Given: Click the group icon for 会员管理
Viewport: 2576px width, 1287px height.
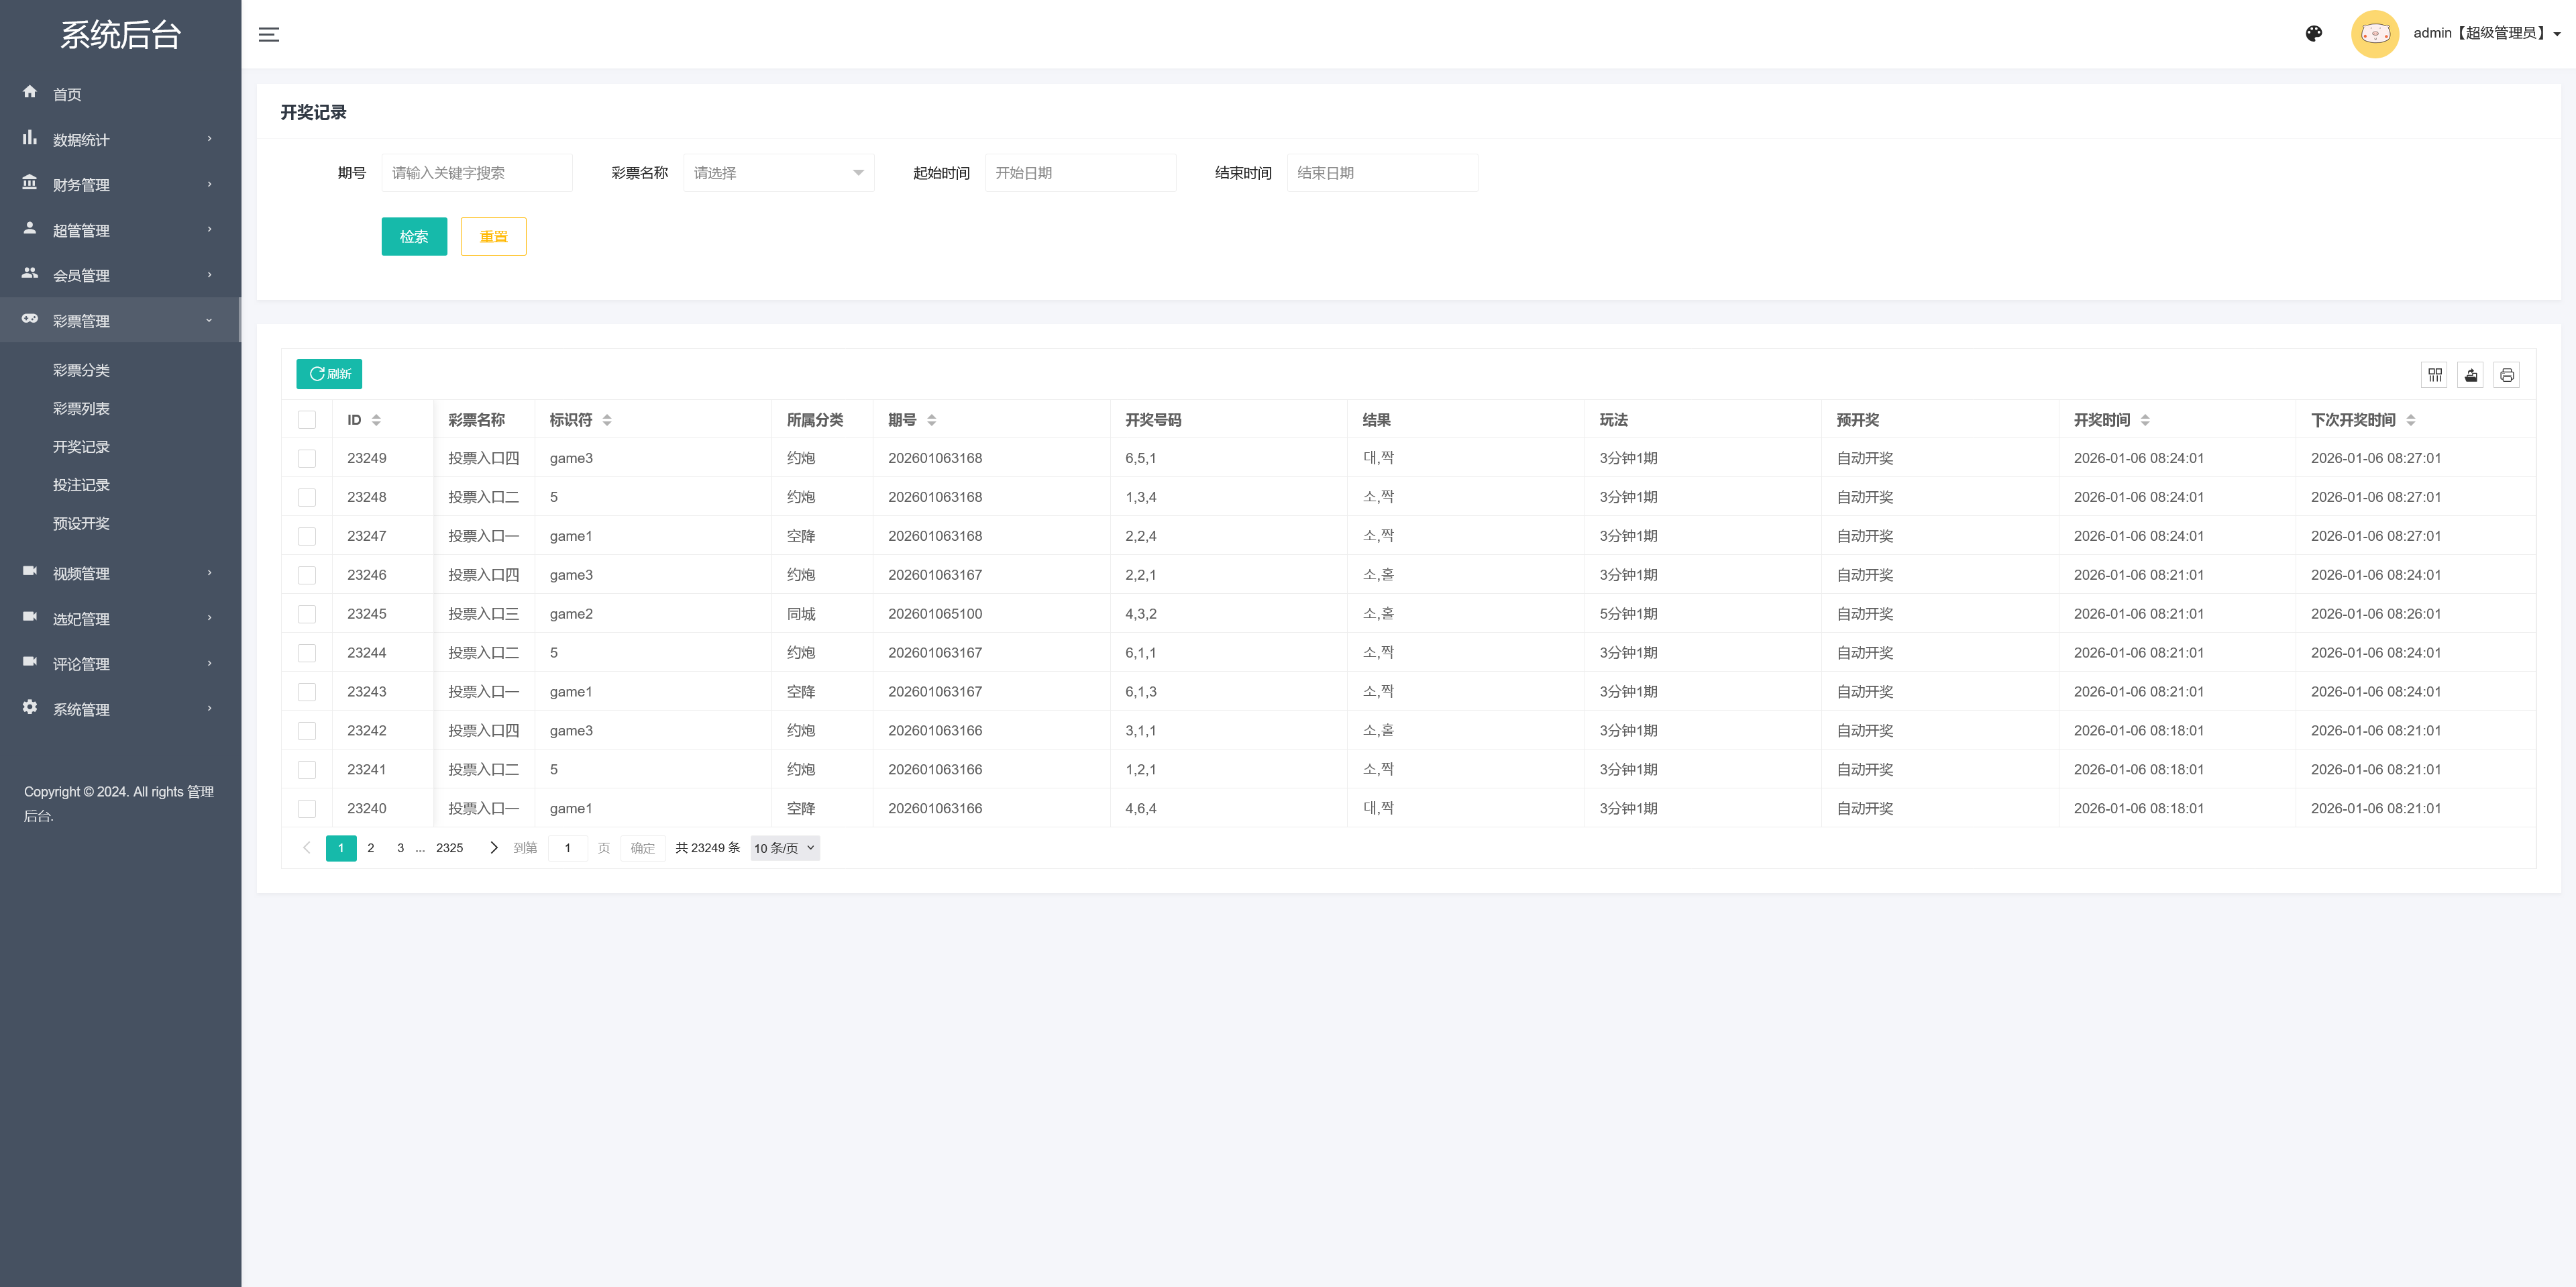Looking at the screenshot, I should [x=30, y=273].
